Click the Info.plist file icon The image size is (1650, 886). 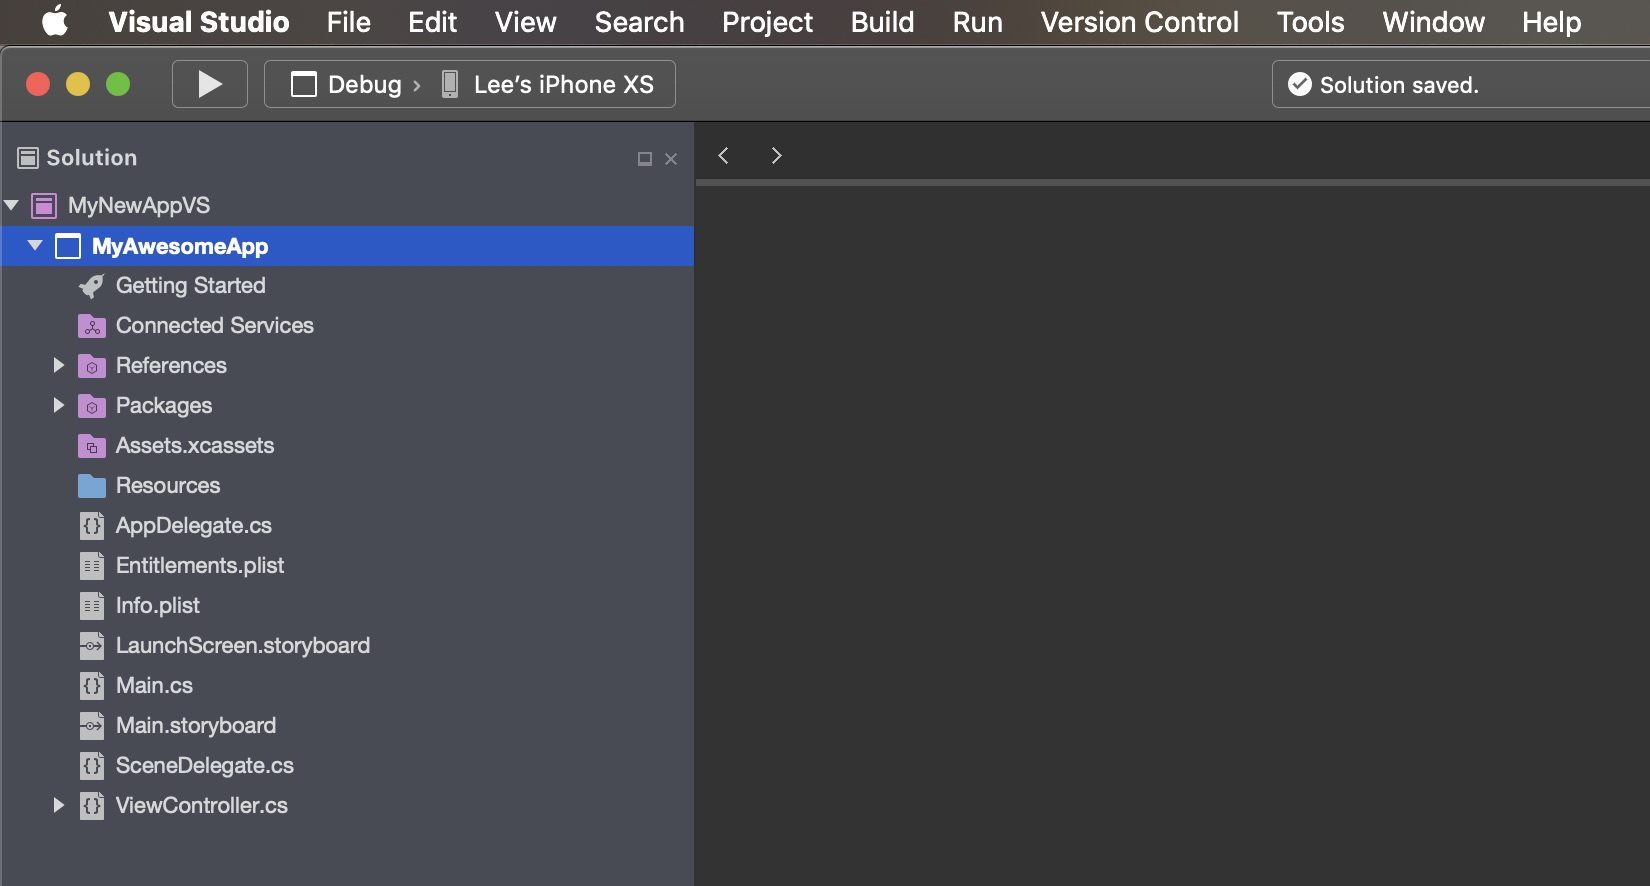coord(92,606)
